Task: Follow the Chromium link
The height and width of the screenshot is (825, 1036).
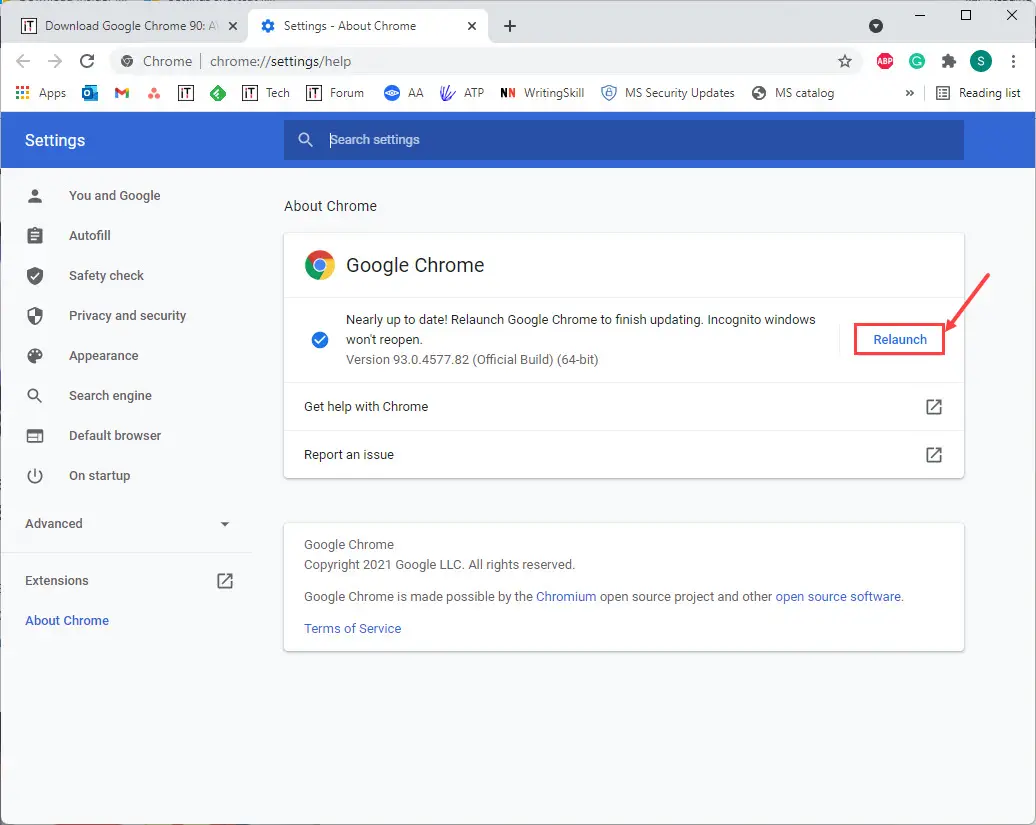Action: [x=566, y=596]
